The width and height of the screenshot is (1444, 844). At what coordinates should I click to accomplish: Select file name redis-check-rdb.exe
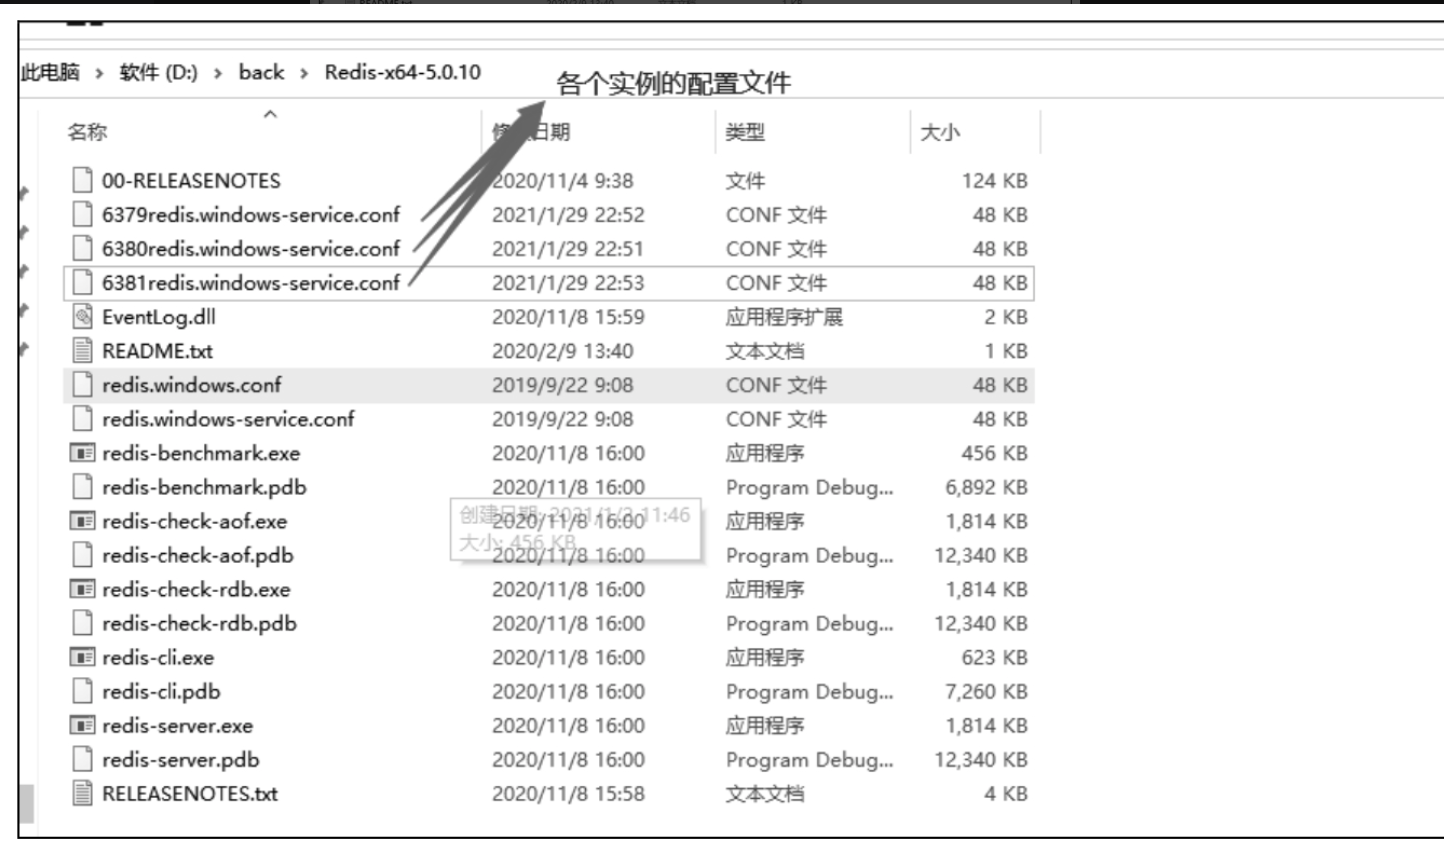pos(196,589)
